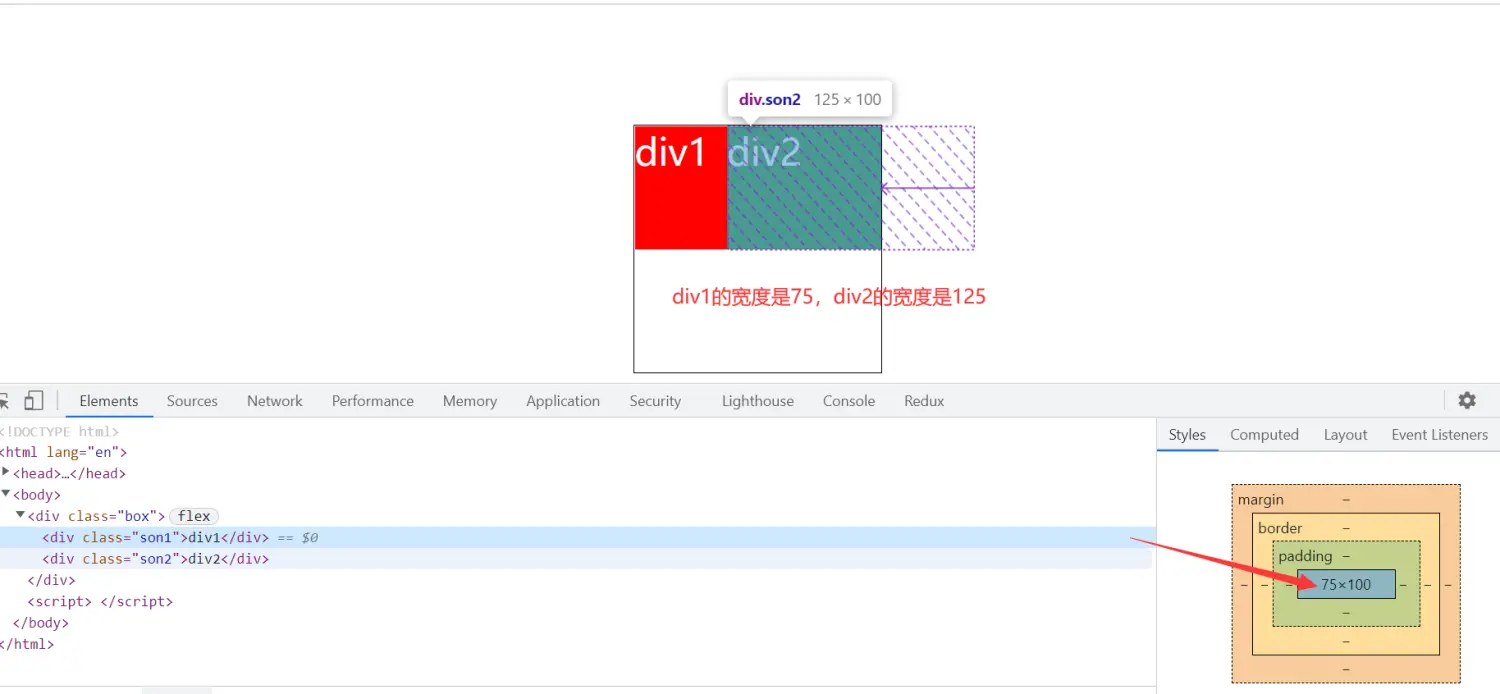Open the Application tab
The height and width of the screenshot is (694, 1500).
click(563, 401)
